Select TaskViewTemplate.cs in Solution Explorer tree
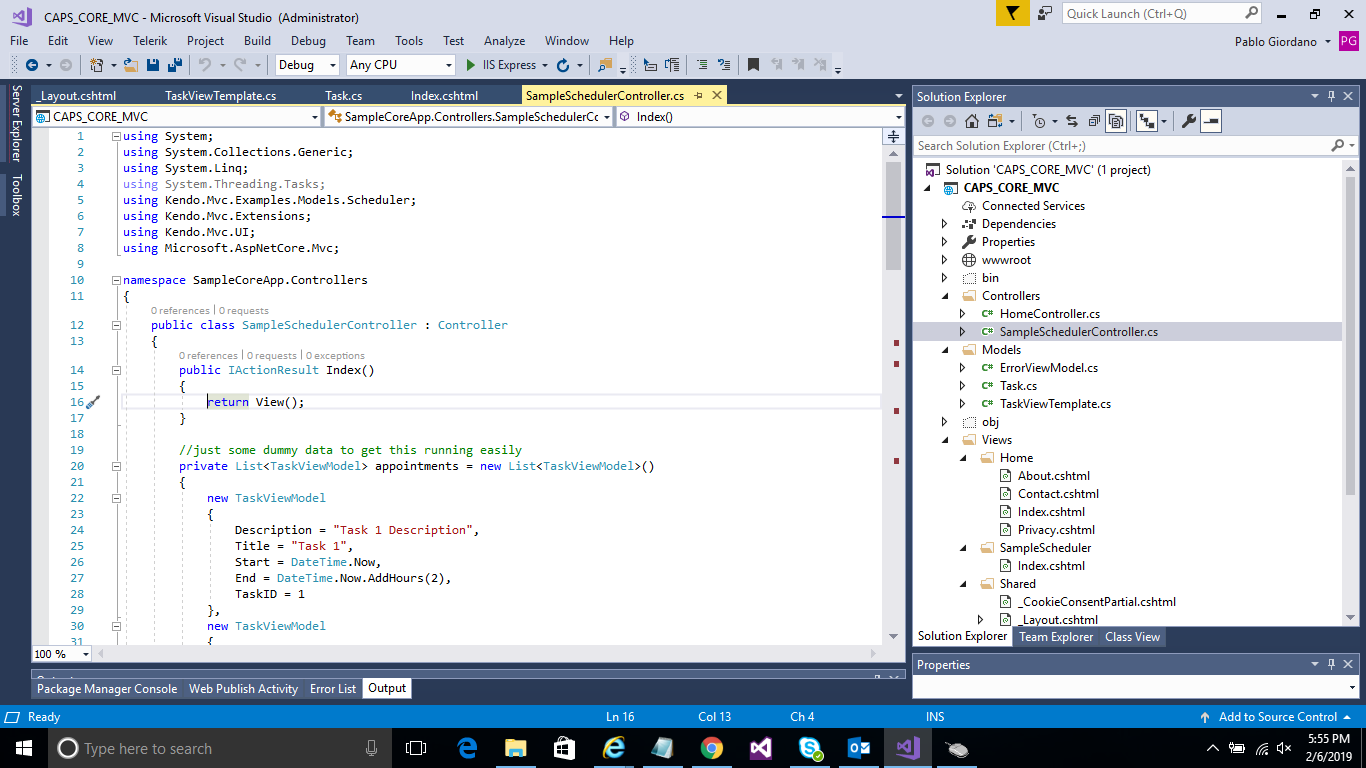Image resolution: width=1366 pixels, height=768 pixels. 1055,404
